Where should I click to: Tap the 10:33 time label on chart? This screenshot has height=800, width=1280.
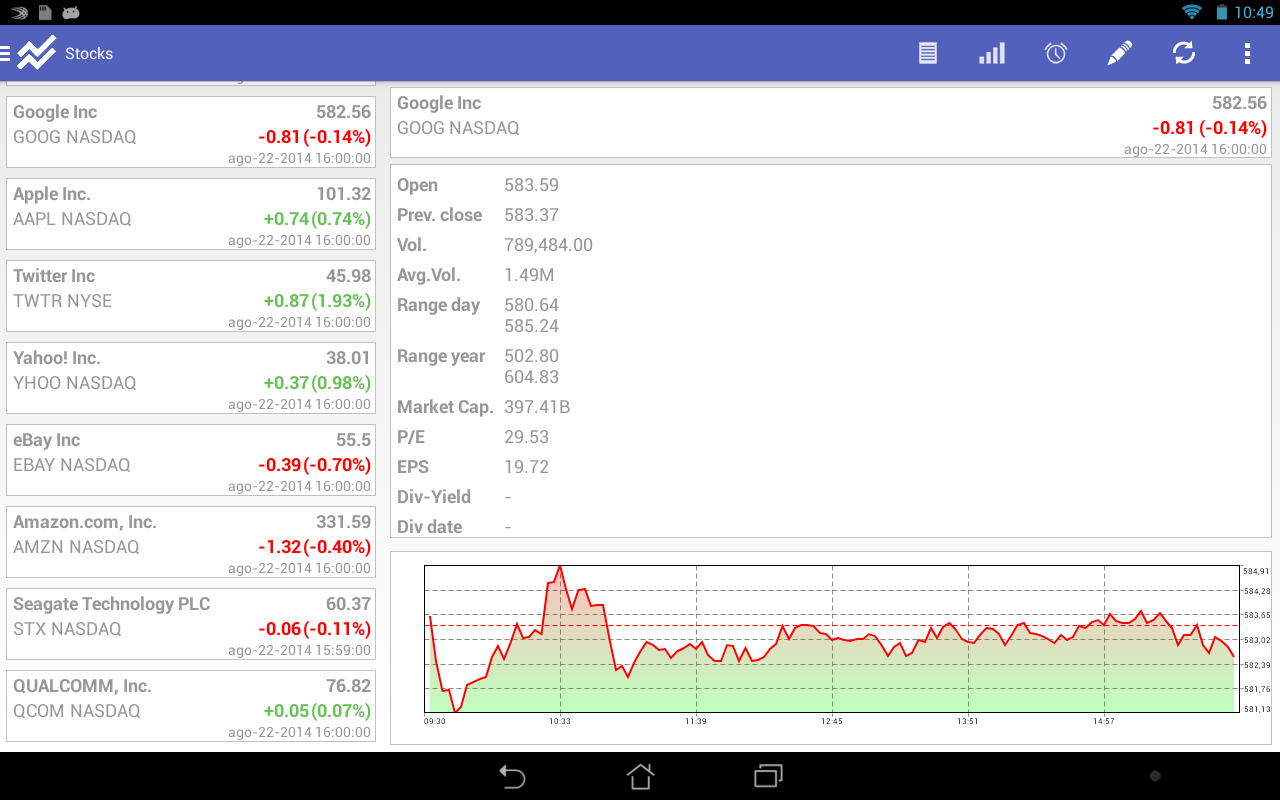pos(560,721)
